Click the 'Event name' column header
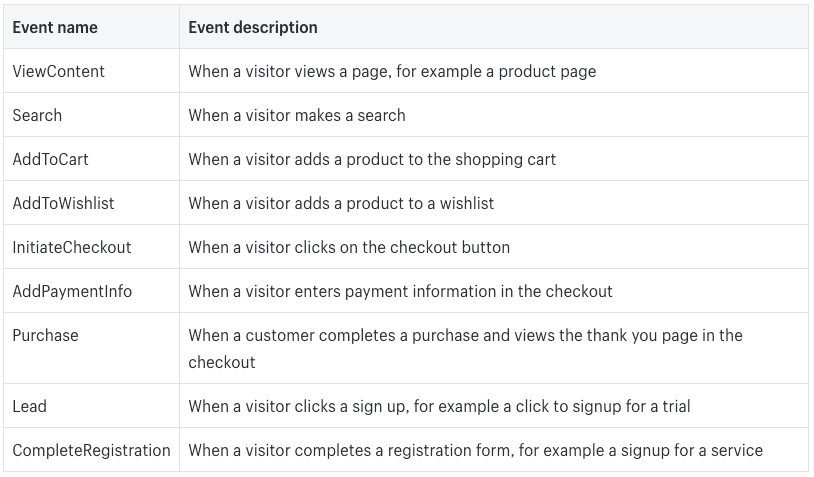 pos(55,27)
